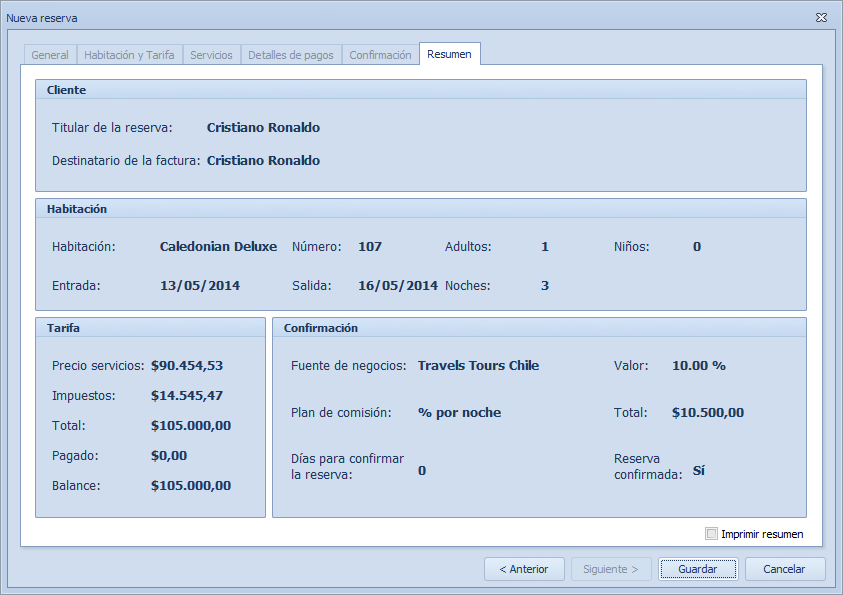
Task: Click the active Resumen tab
Action: (449, 54)
